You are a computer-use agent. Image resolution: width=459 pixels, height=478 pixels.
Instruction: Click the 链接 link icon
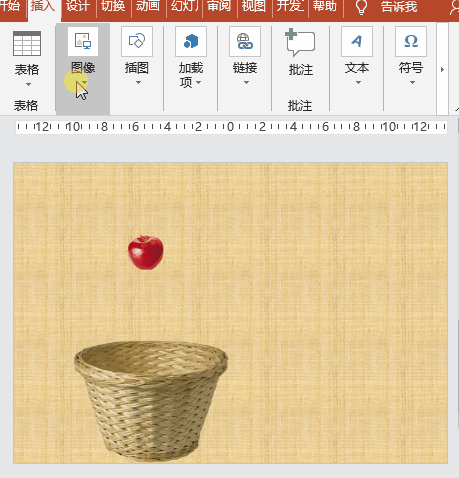[x=245, y=41]
